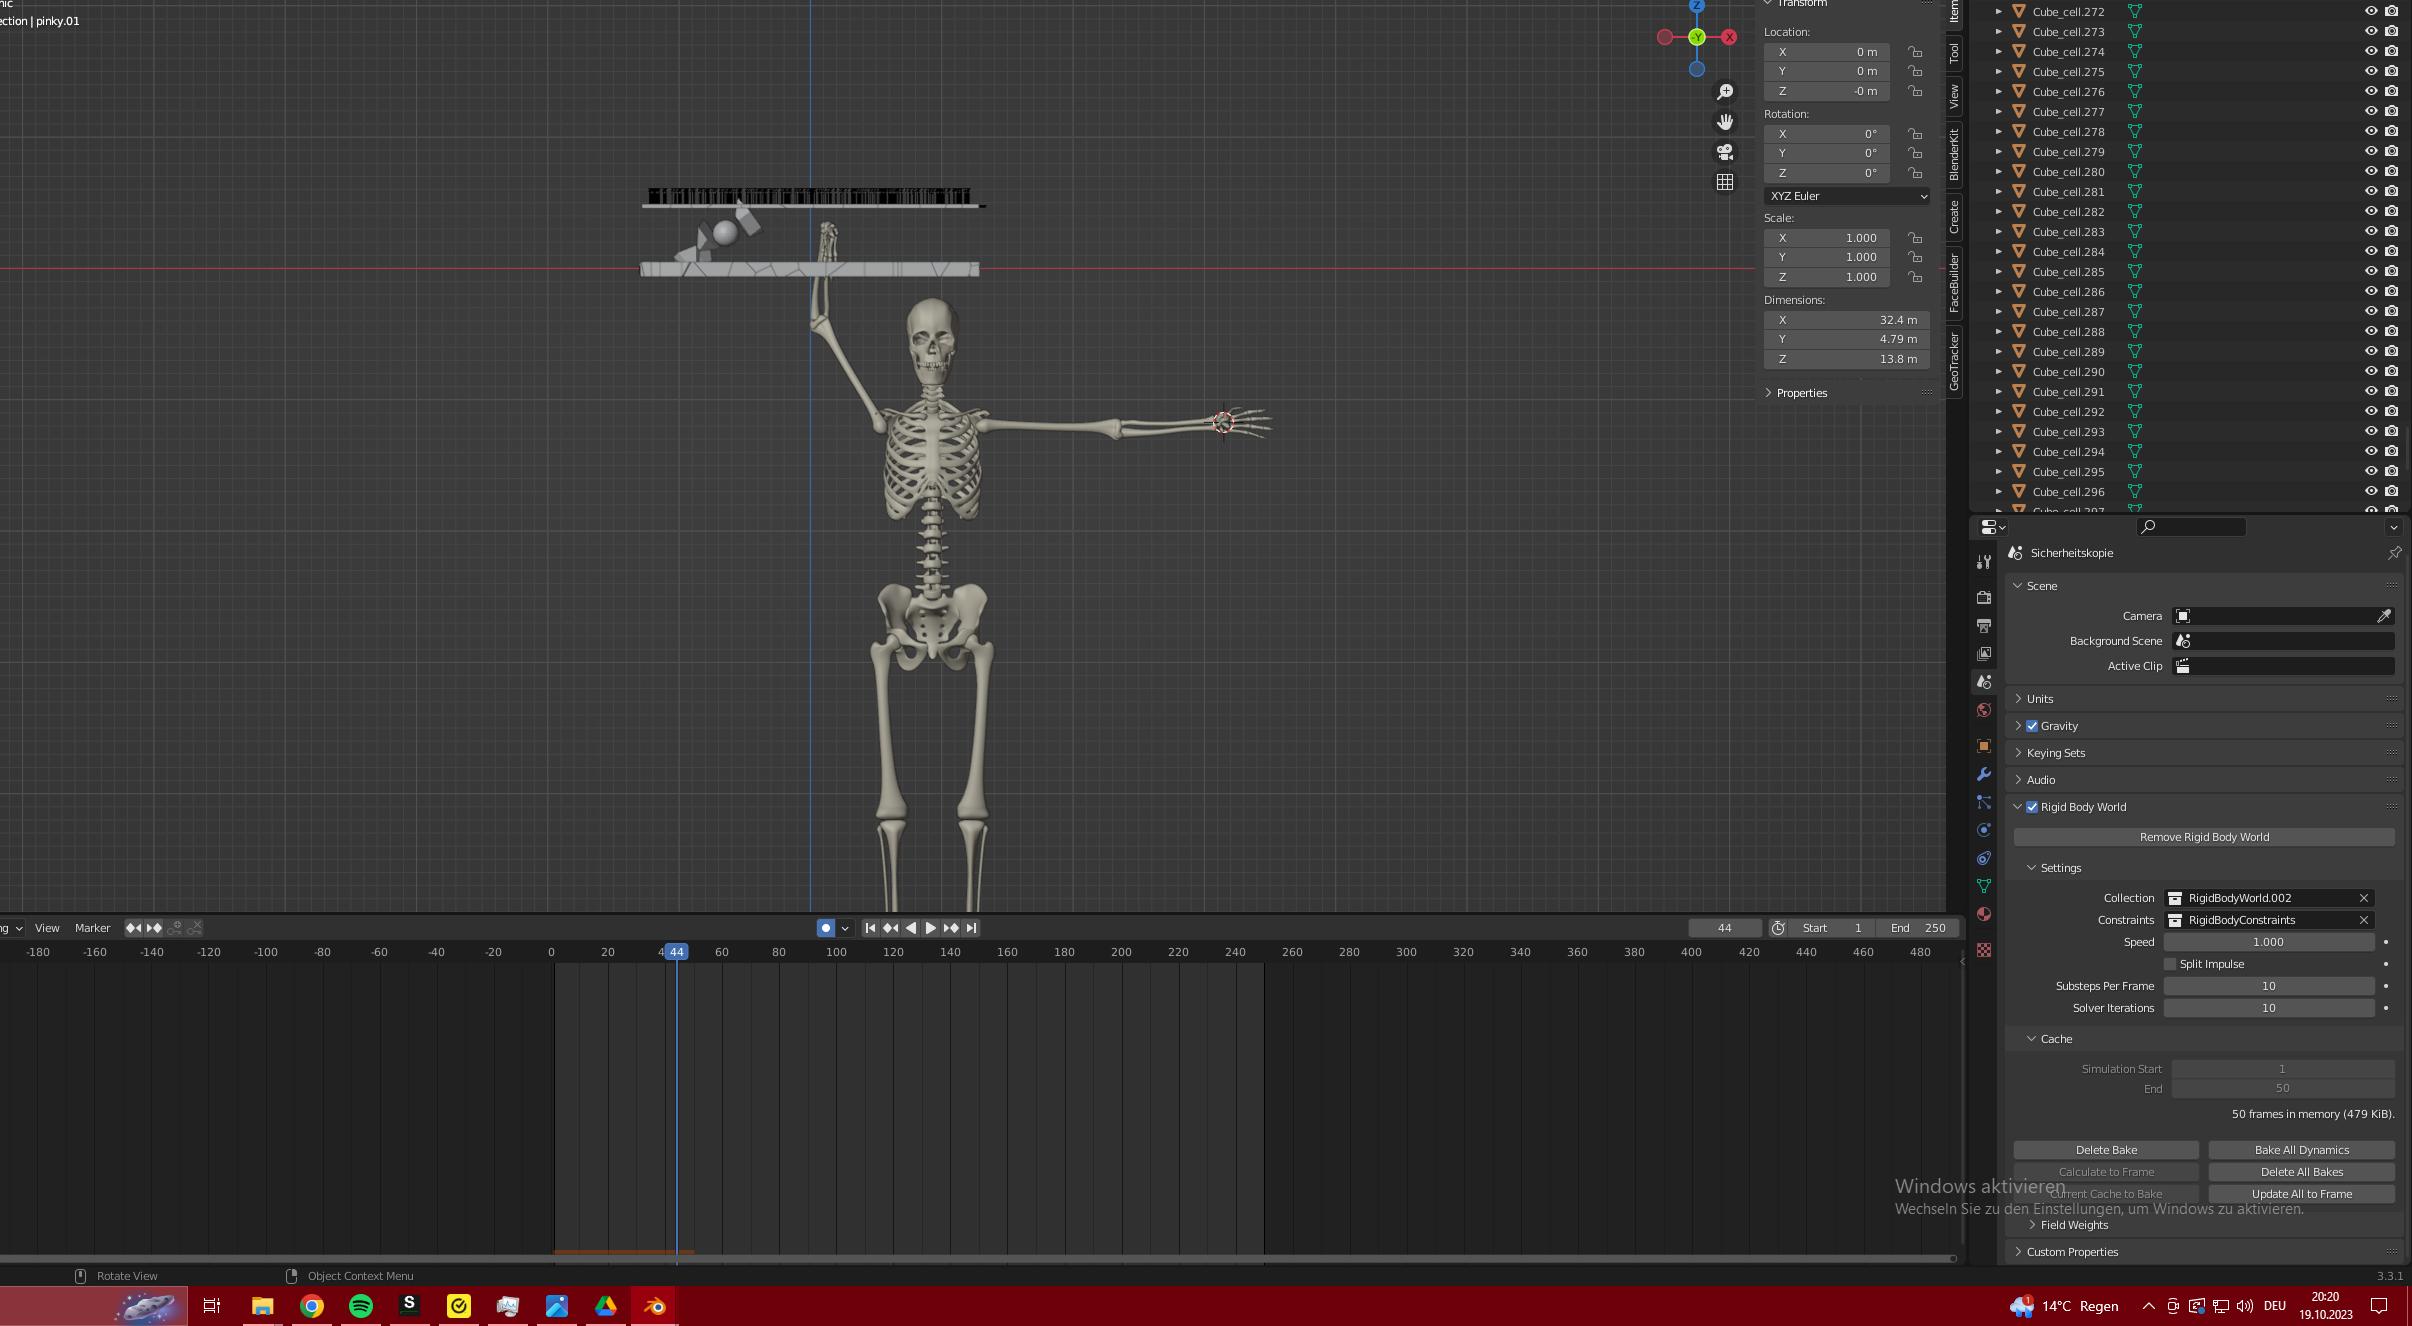Open the Output Properties printer icon
Viewport: 2412px width, 1326px height.
pos(1984,623)
